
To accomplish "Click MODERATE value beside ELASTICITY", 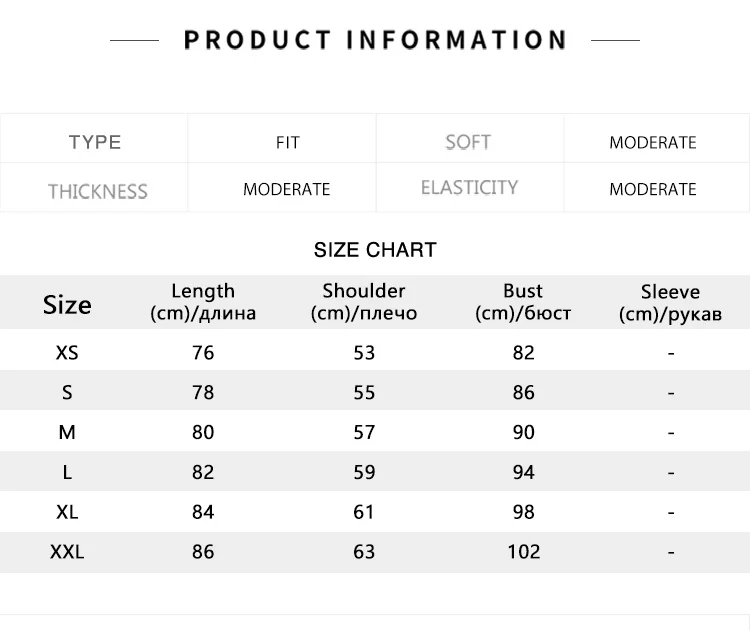I will click(x=652, y=189).
